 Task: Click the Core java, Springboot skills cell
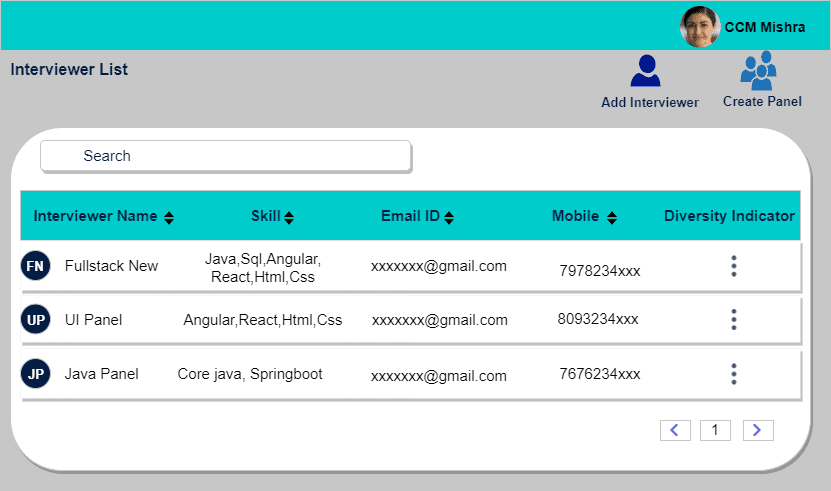pos(250,374)
